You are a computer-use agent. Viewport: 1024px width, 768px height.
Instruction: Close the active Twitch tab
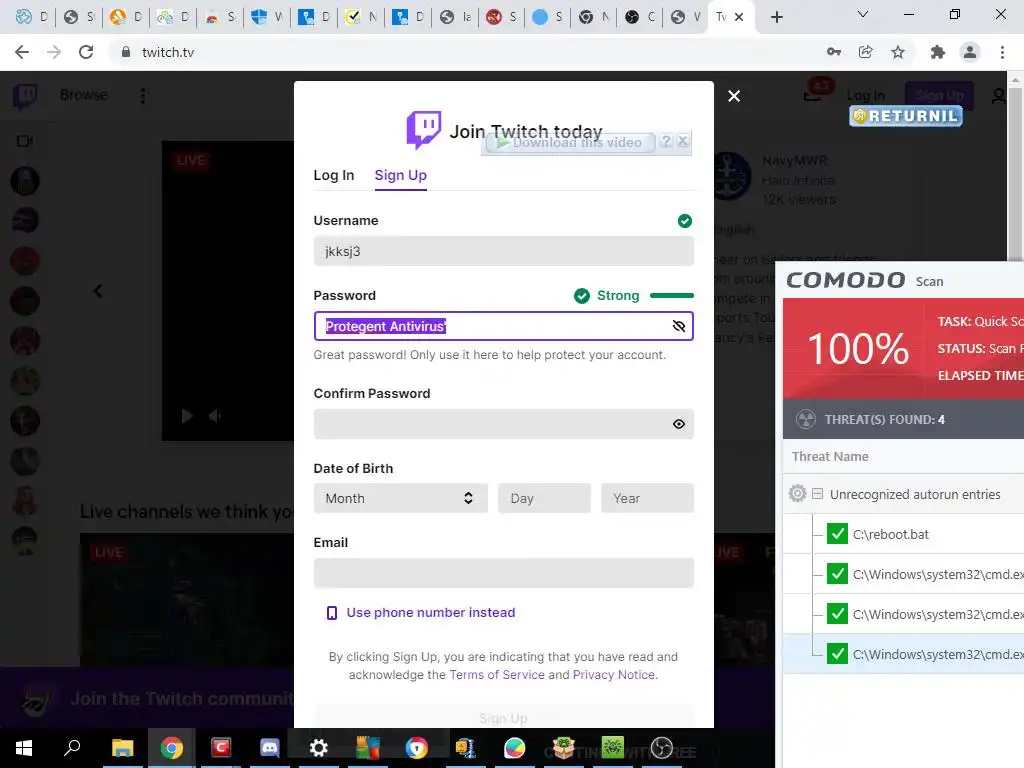tap(739, 17)
